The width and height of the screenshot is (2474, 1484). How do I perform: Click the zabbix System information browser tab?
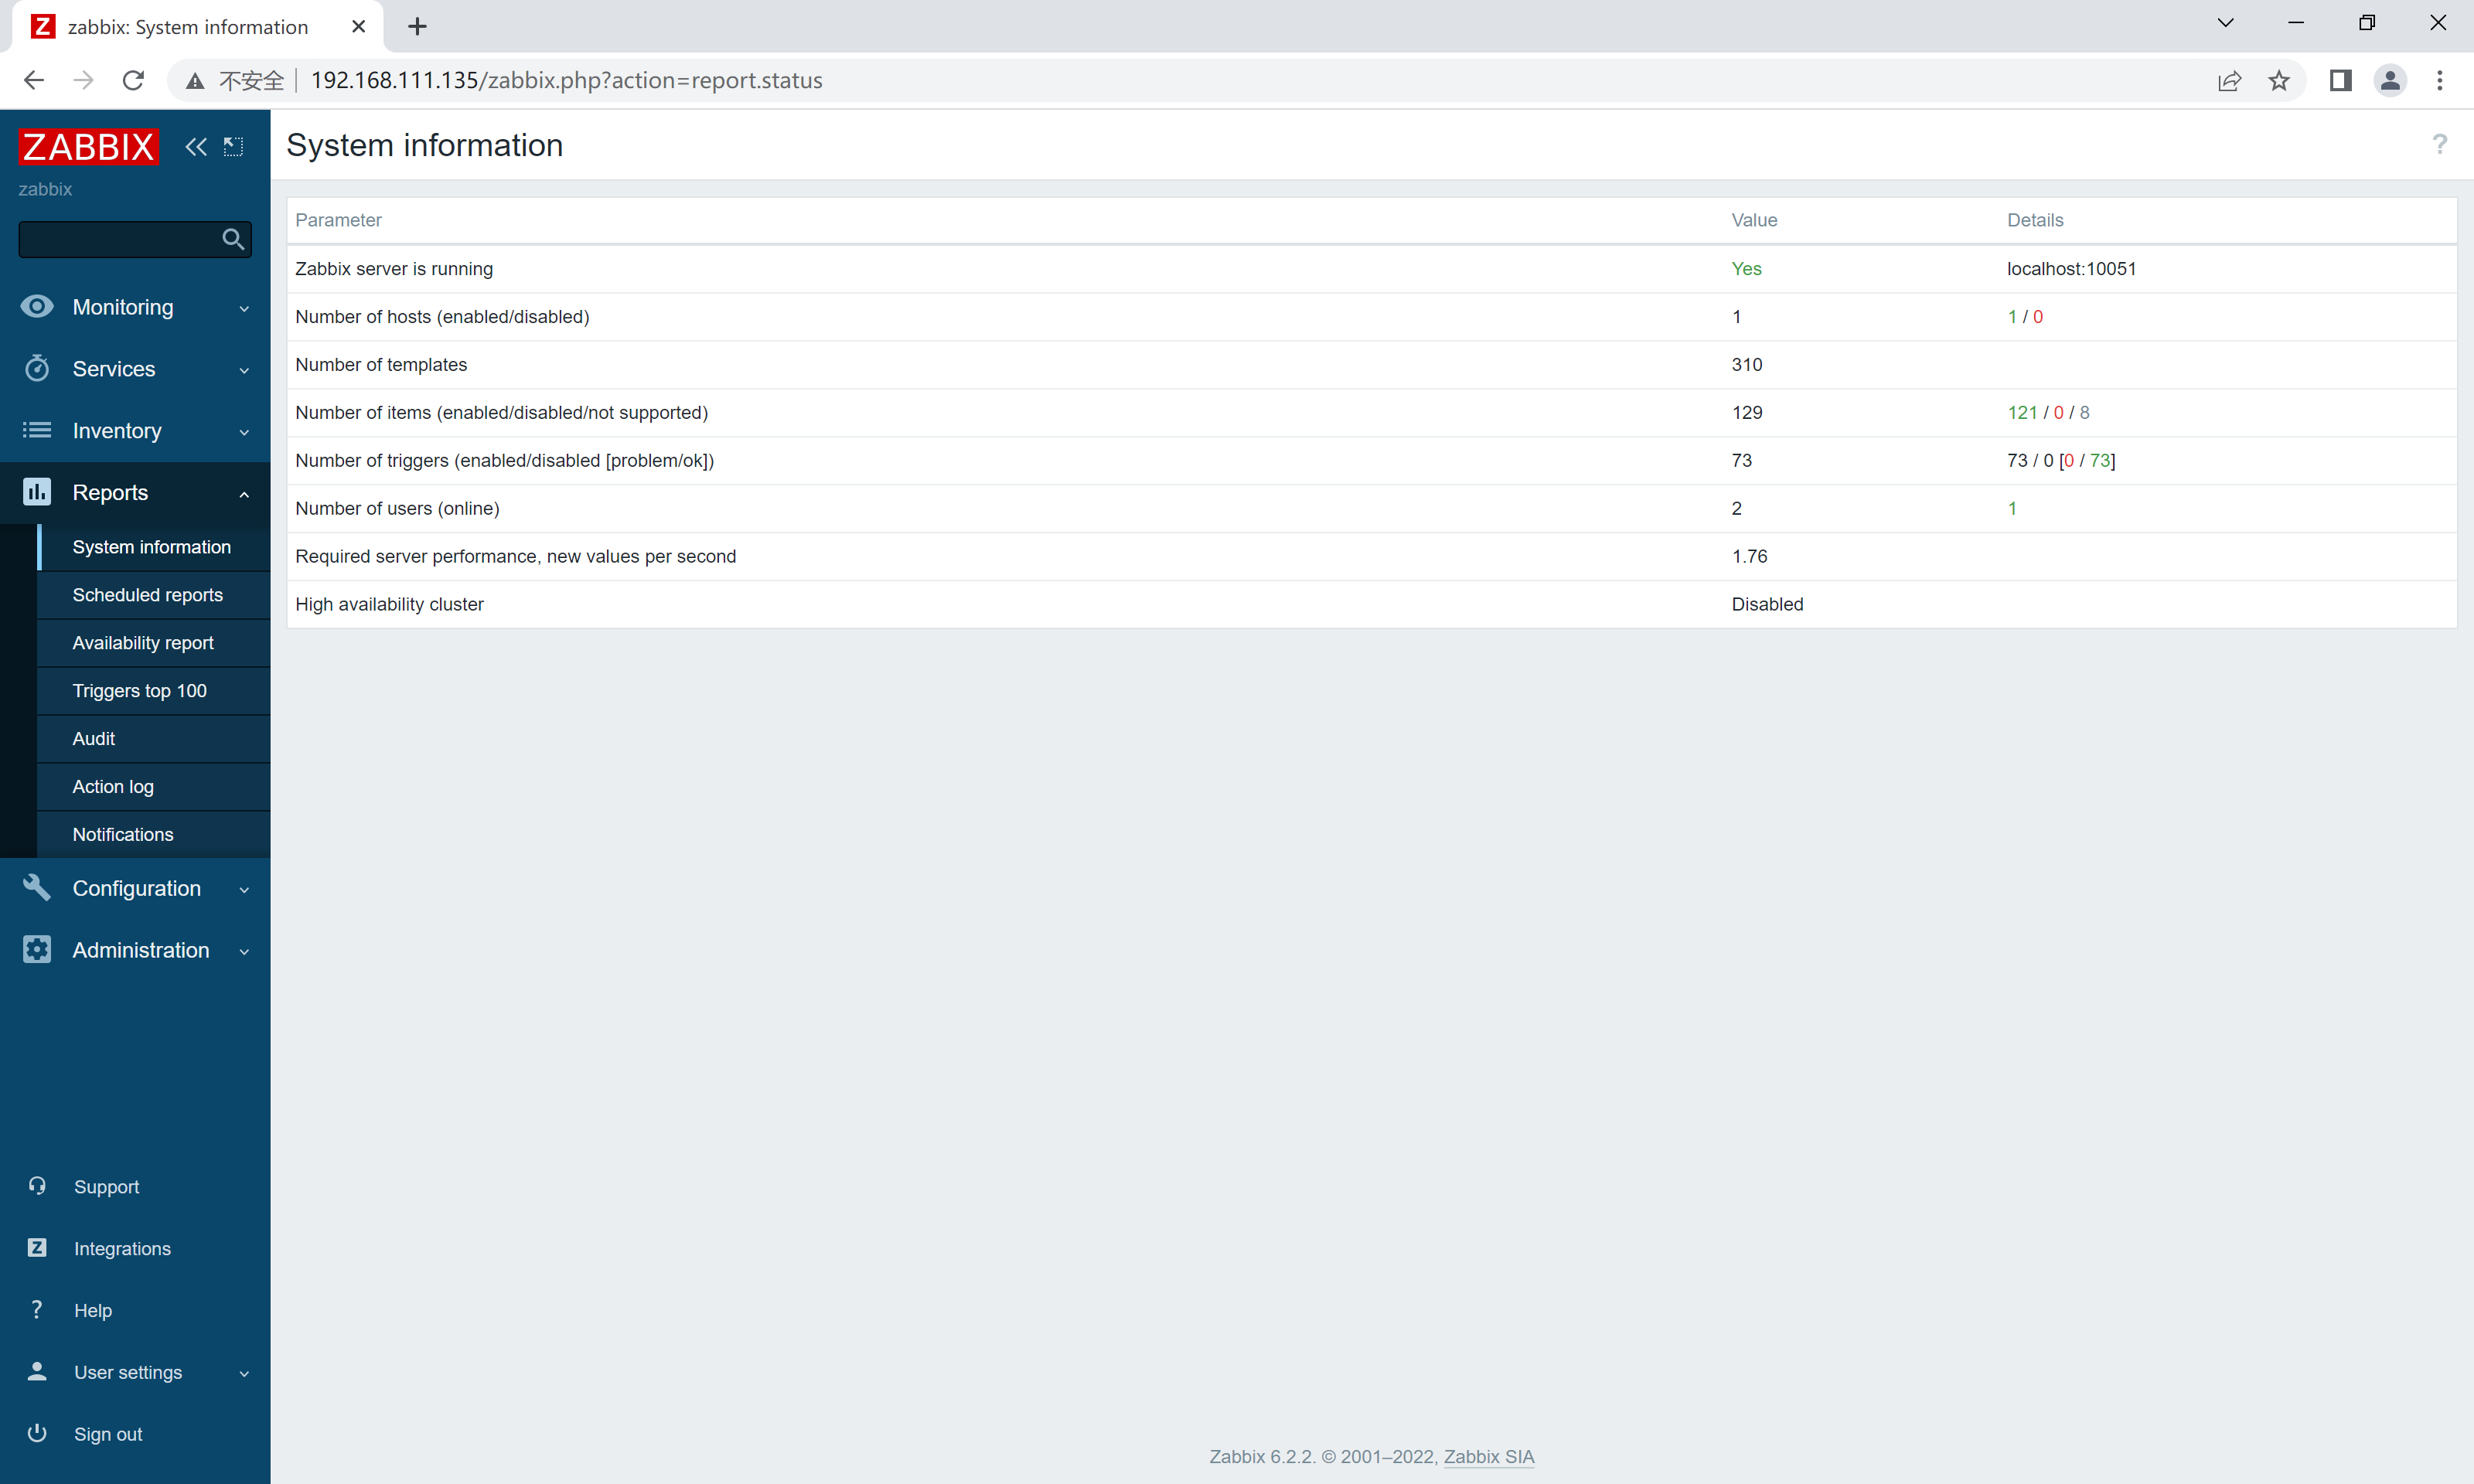click(x=196, y=27)
